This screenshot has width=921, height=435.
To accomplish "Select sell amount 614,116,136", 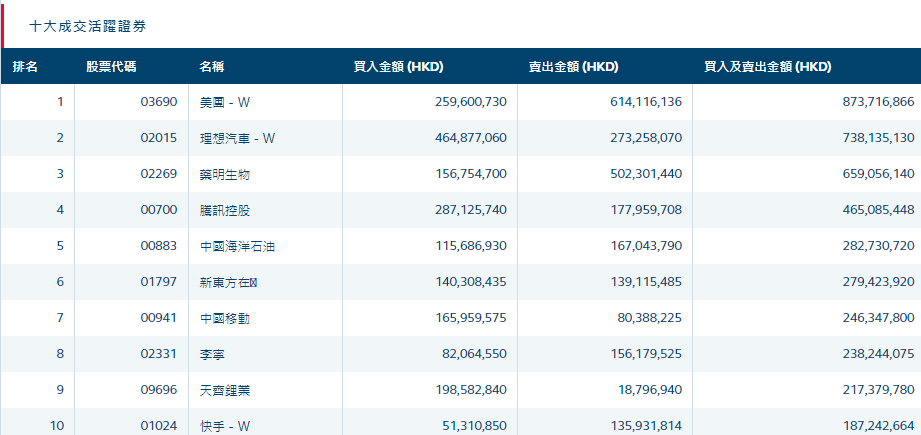I will pyautogui.click(x=646, y=102).
